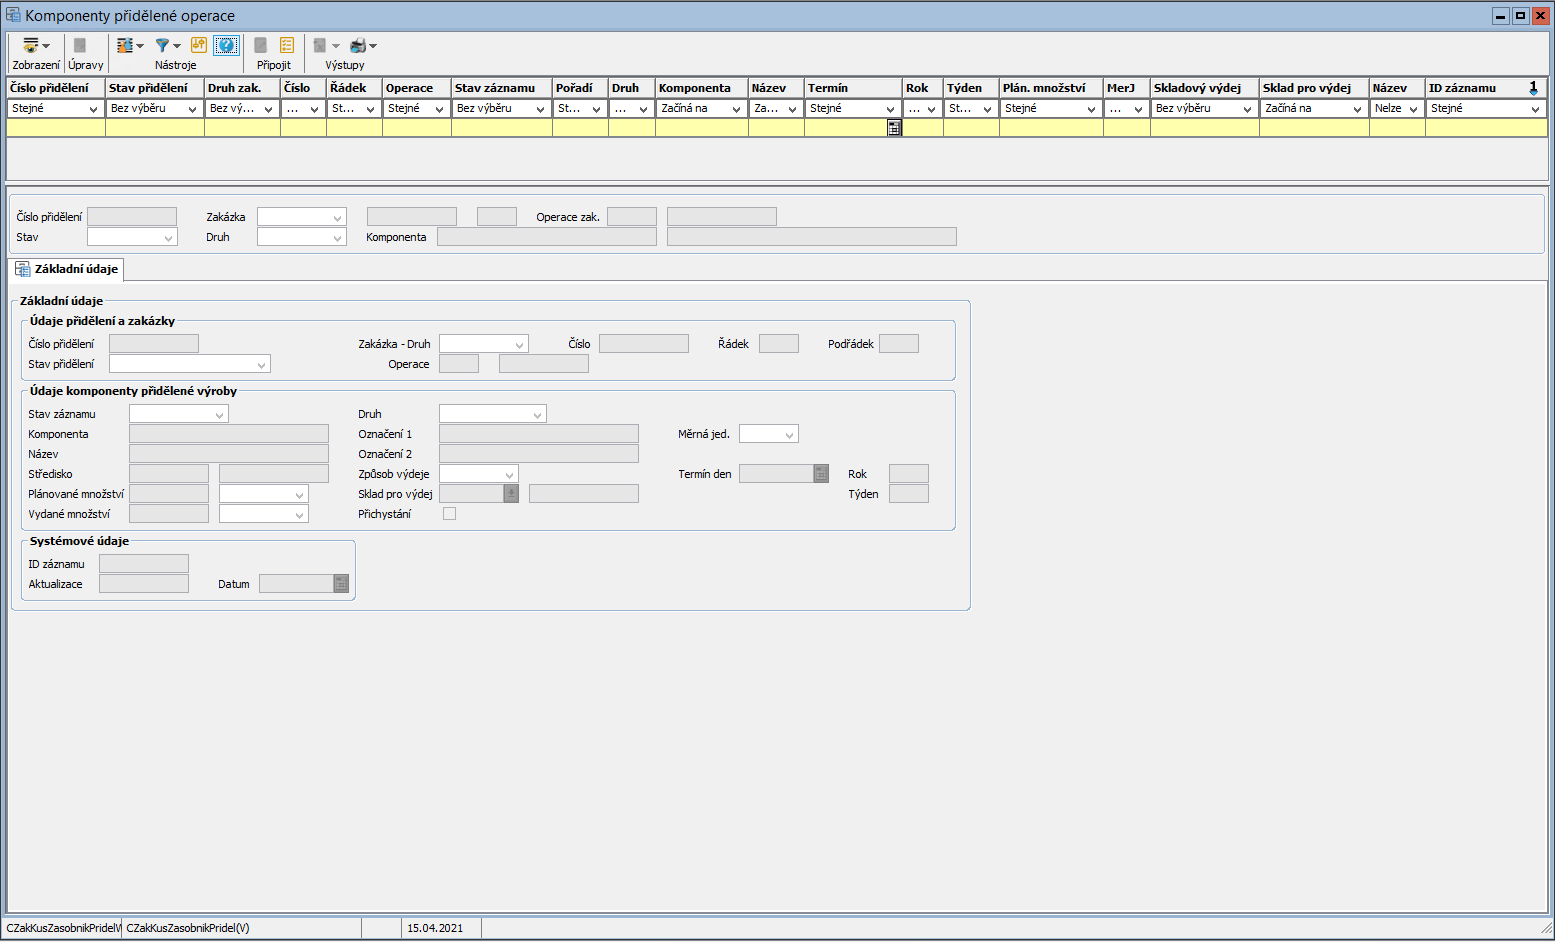
Task: Click the funnel filter icon
Action: [x=163, y=46]
